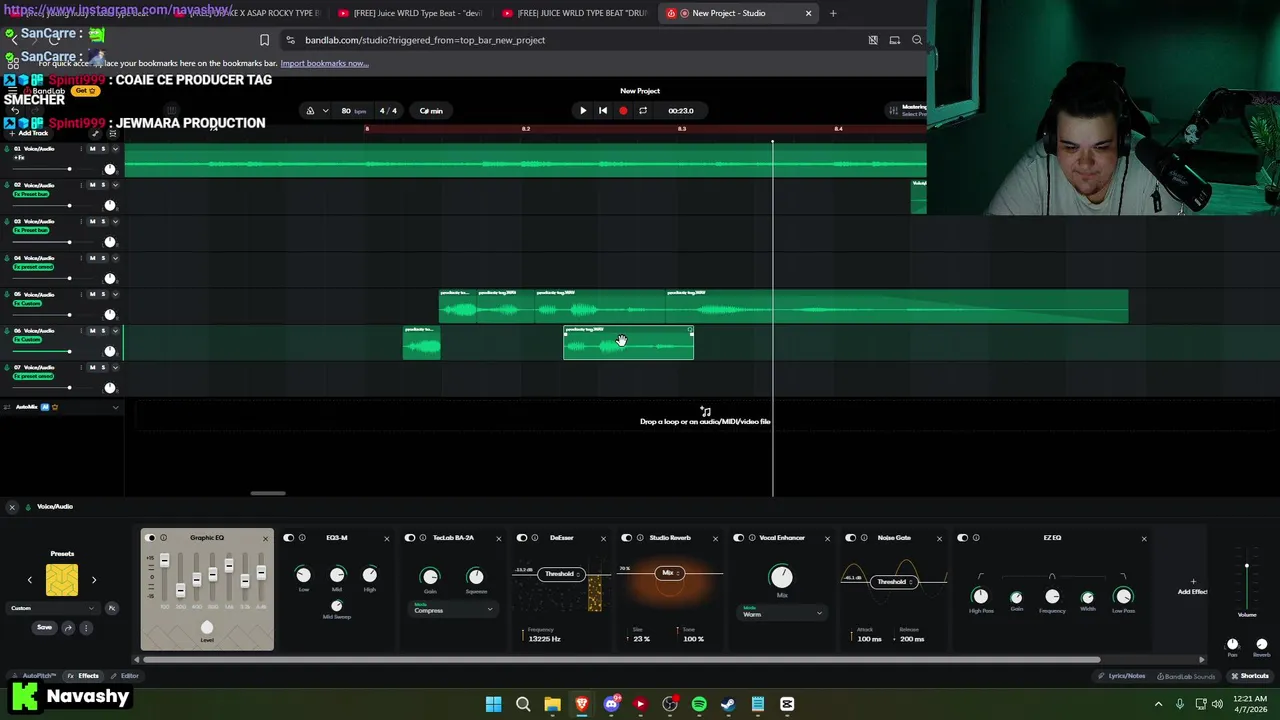Click the 4/4 time signature
Image resolution: width=1280 pixels, height=720 pixels.
point(388,111)
